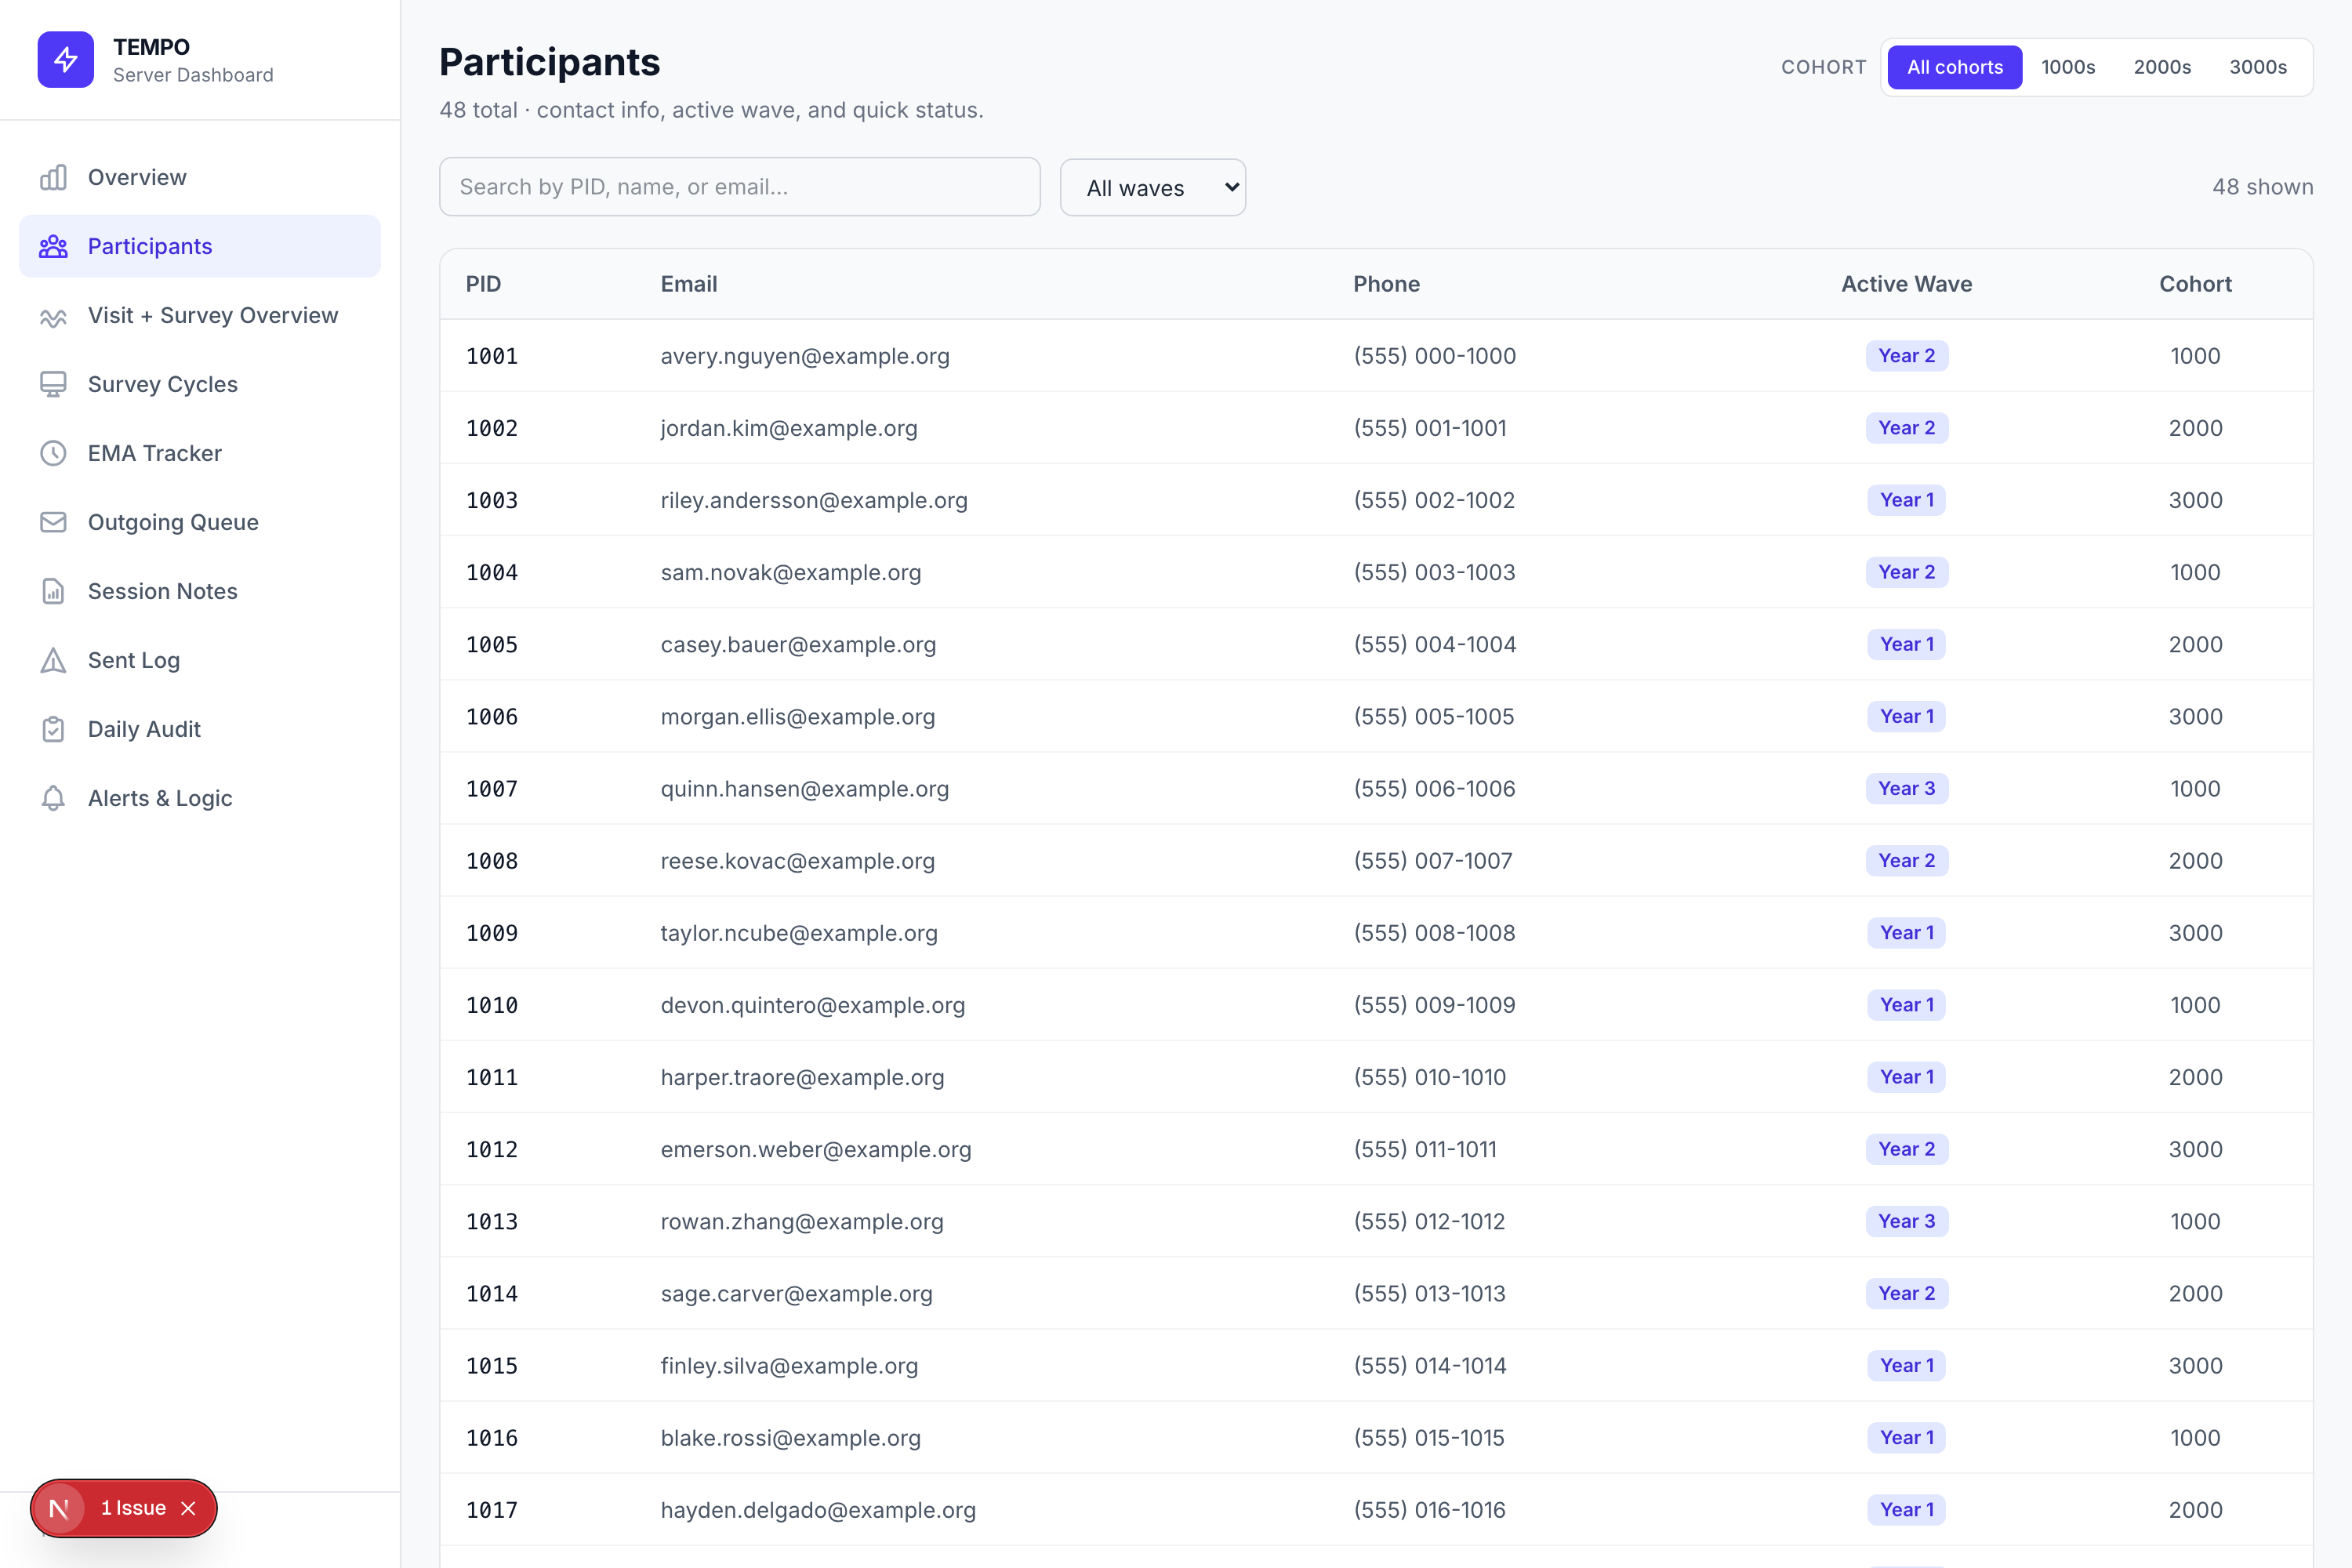This screenshot has height=1568, width=2352.
Task: Go to Survey Cycles
Action: click(200, 384)
